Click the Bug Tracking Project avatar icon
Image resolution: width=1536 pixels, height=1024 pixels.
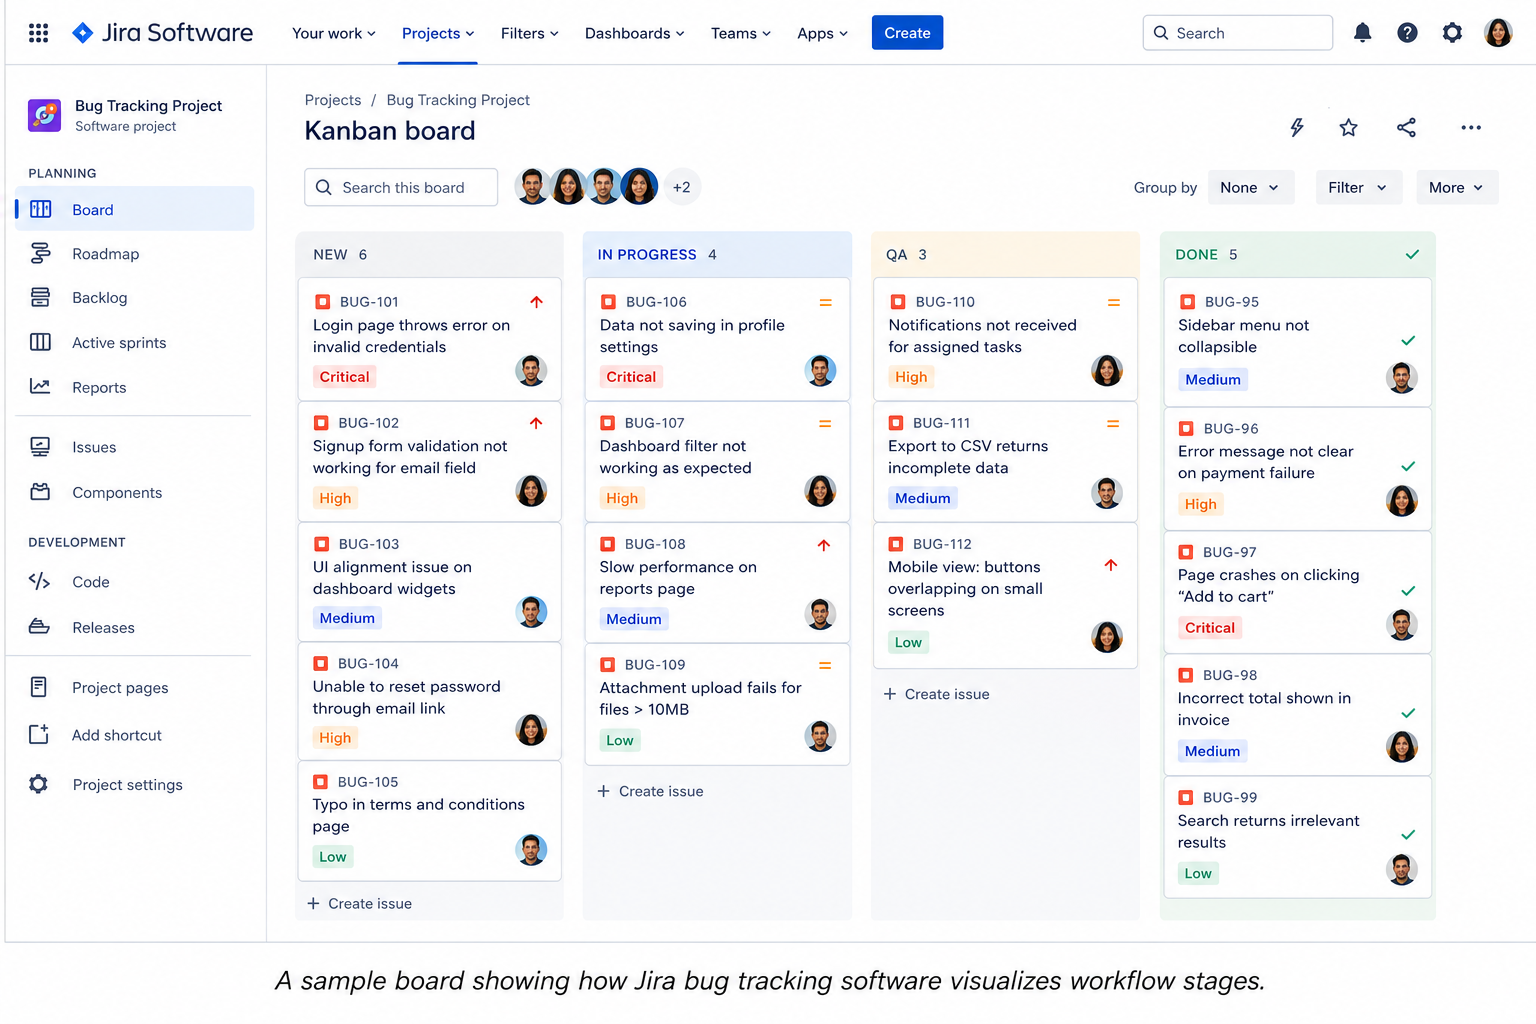coord(44,115)
